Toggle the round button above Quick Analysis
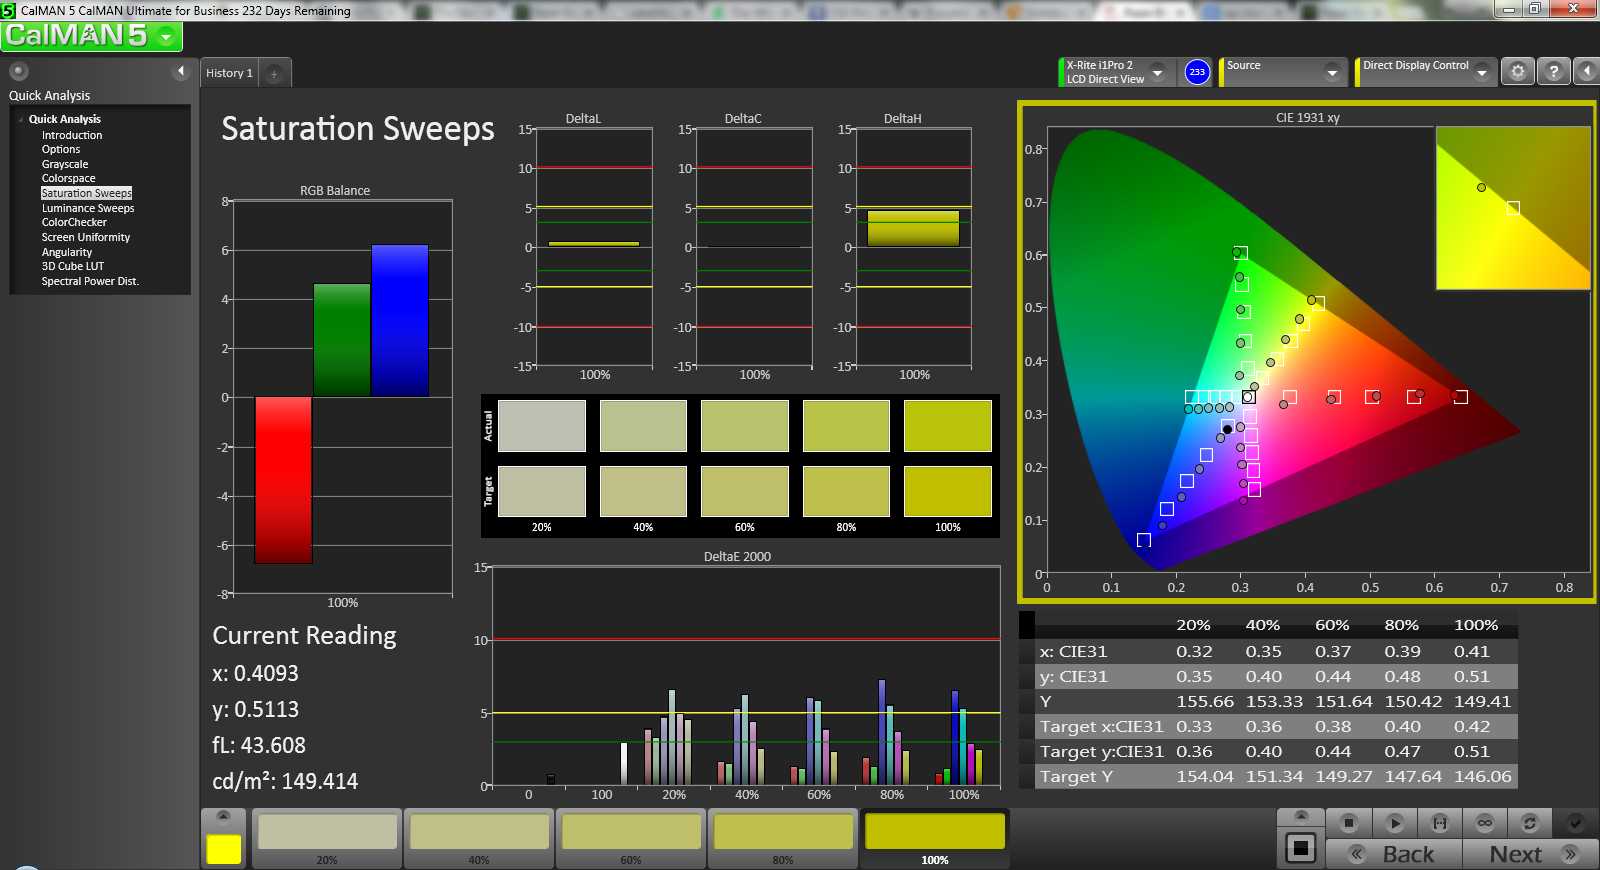 coord(19,71)
